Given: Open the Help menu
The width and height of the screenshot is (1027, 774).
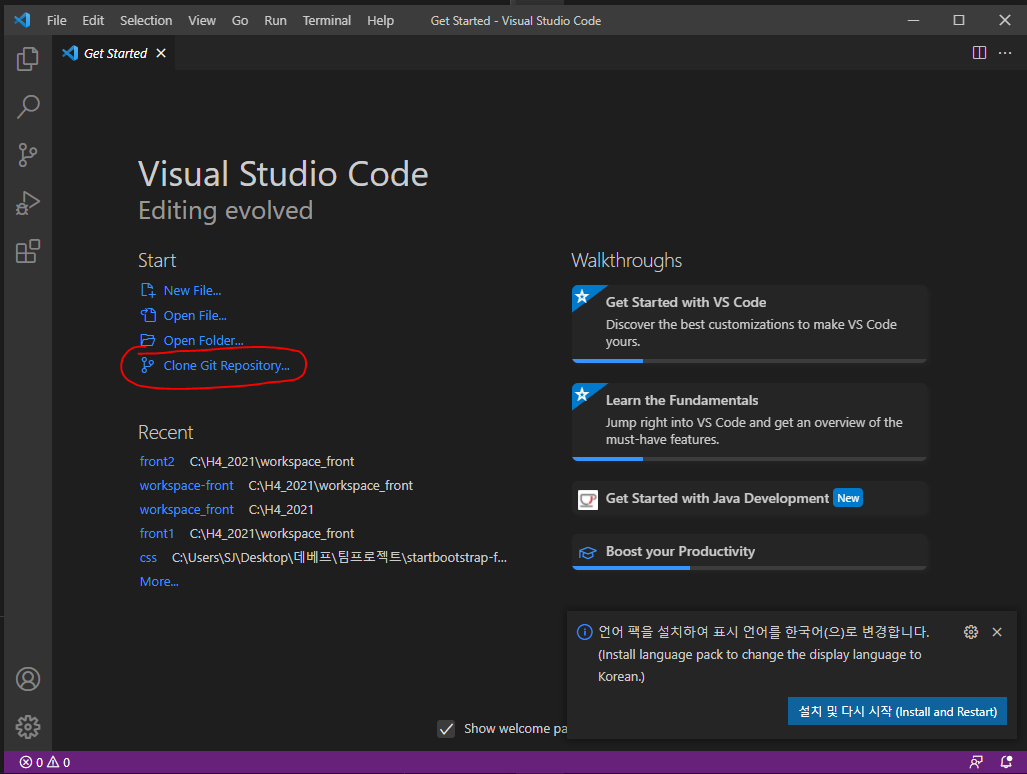Looking at the screenshot, I should [381, 20].
